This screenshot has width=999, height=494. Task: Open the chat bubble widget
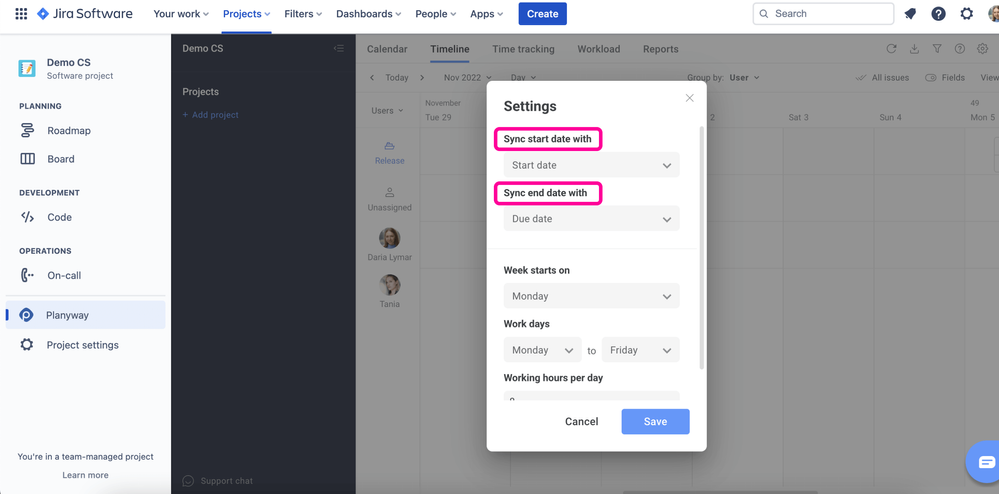click(x=986, y=461)
